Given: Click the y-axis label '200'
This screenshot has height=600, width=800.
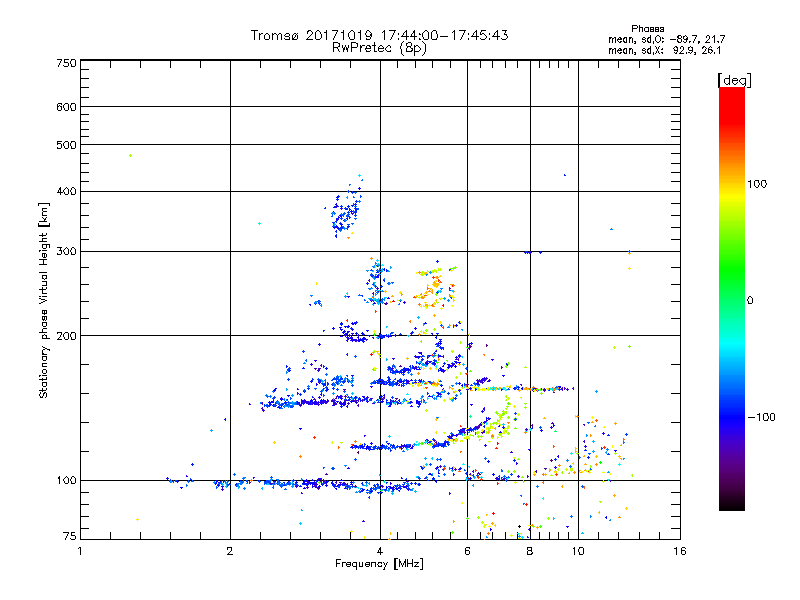Looking at the screenshot, I should (x=66, y=336).
